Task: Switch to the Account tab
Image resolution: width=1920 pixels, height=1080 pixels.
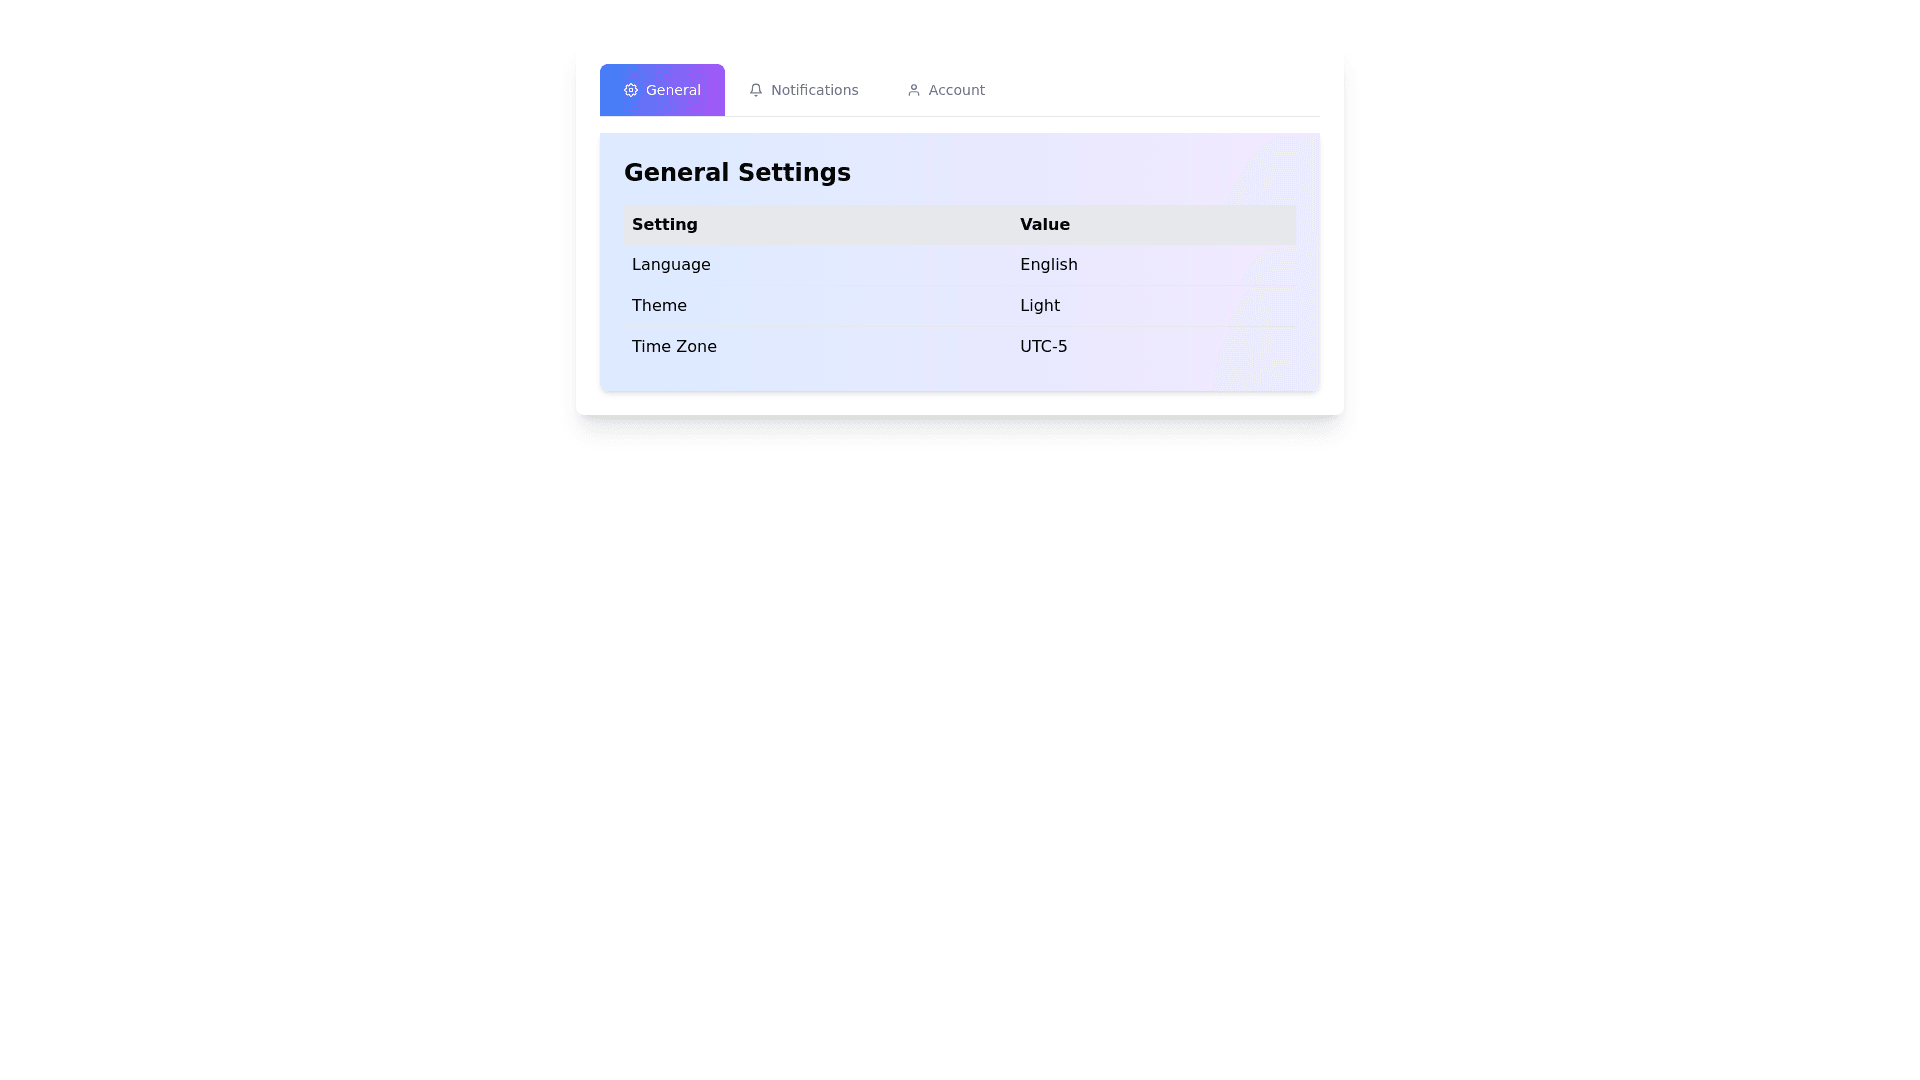Action: 955,90
